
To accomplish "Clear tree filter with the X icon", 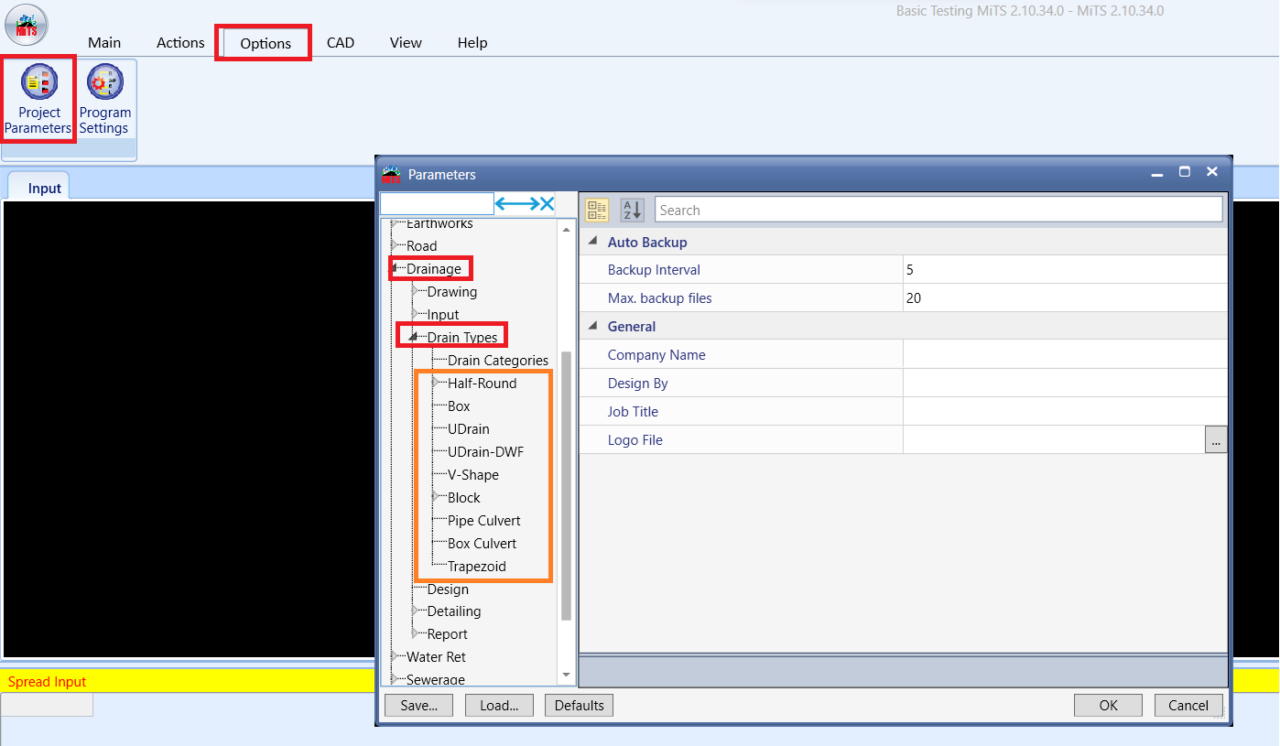I will tap(547, 204).
